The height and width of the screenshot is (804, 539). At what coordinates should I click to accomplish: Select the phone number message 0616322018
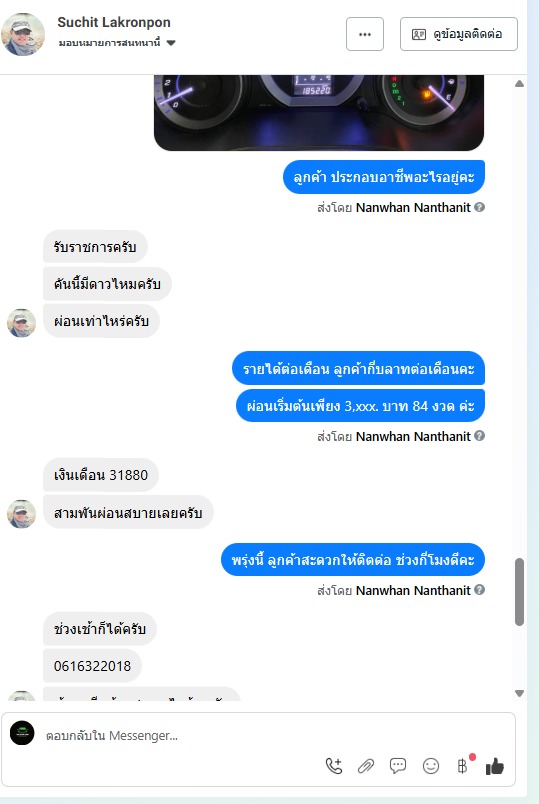(x=92, y=666)
